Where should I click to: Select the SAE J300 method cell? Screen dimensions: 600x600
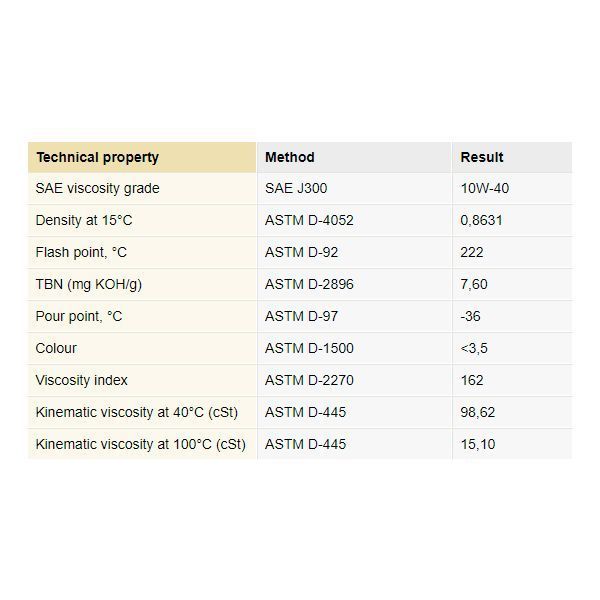click(x=355, y=188)
